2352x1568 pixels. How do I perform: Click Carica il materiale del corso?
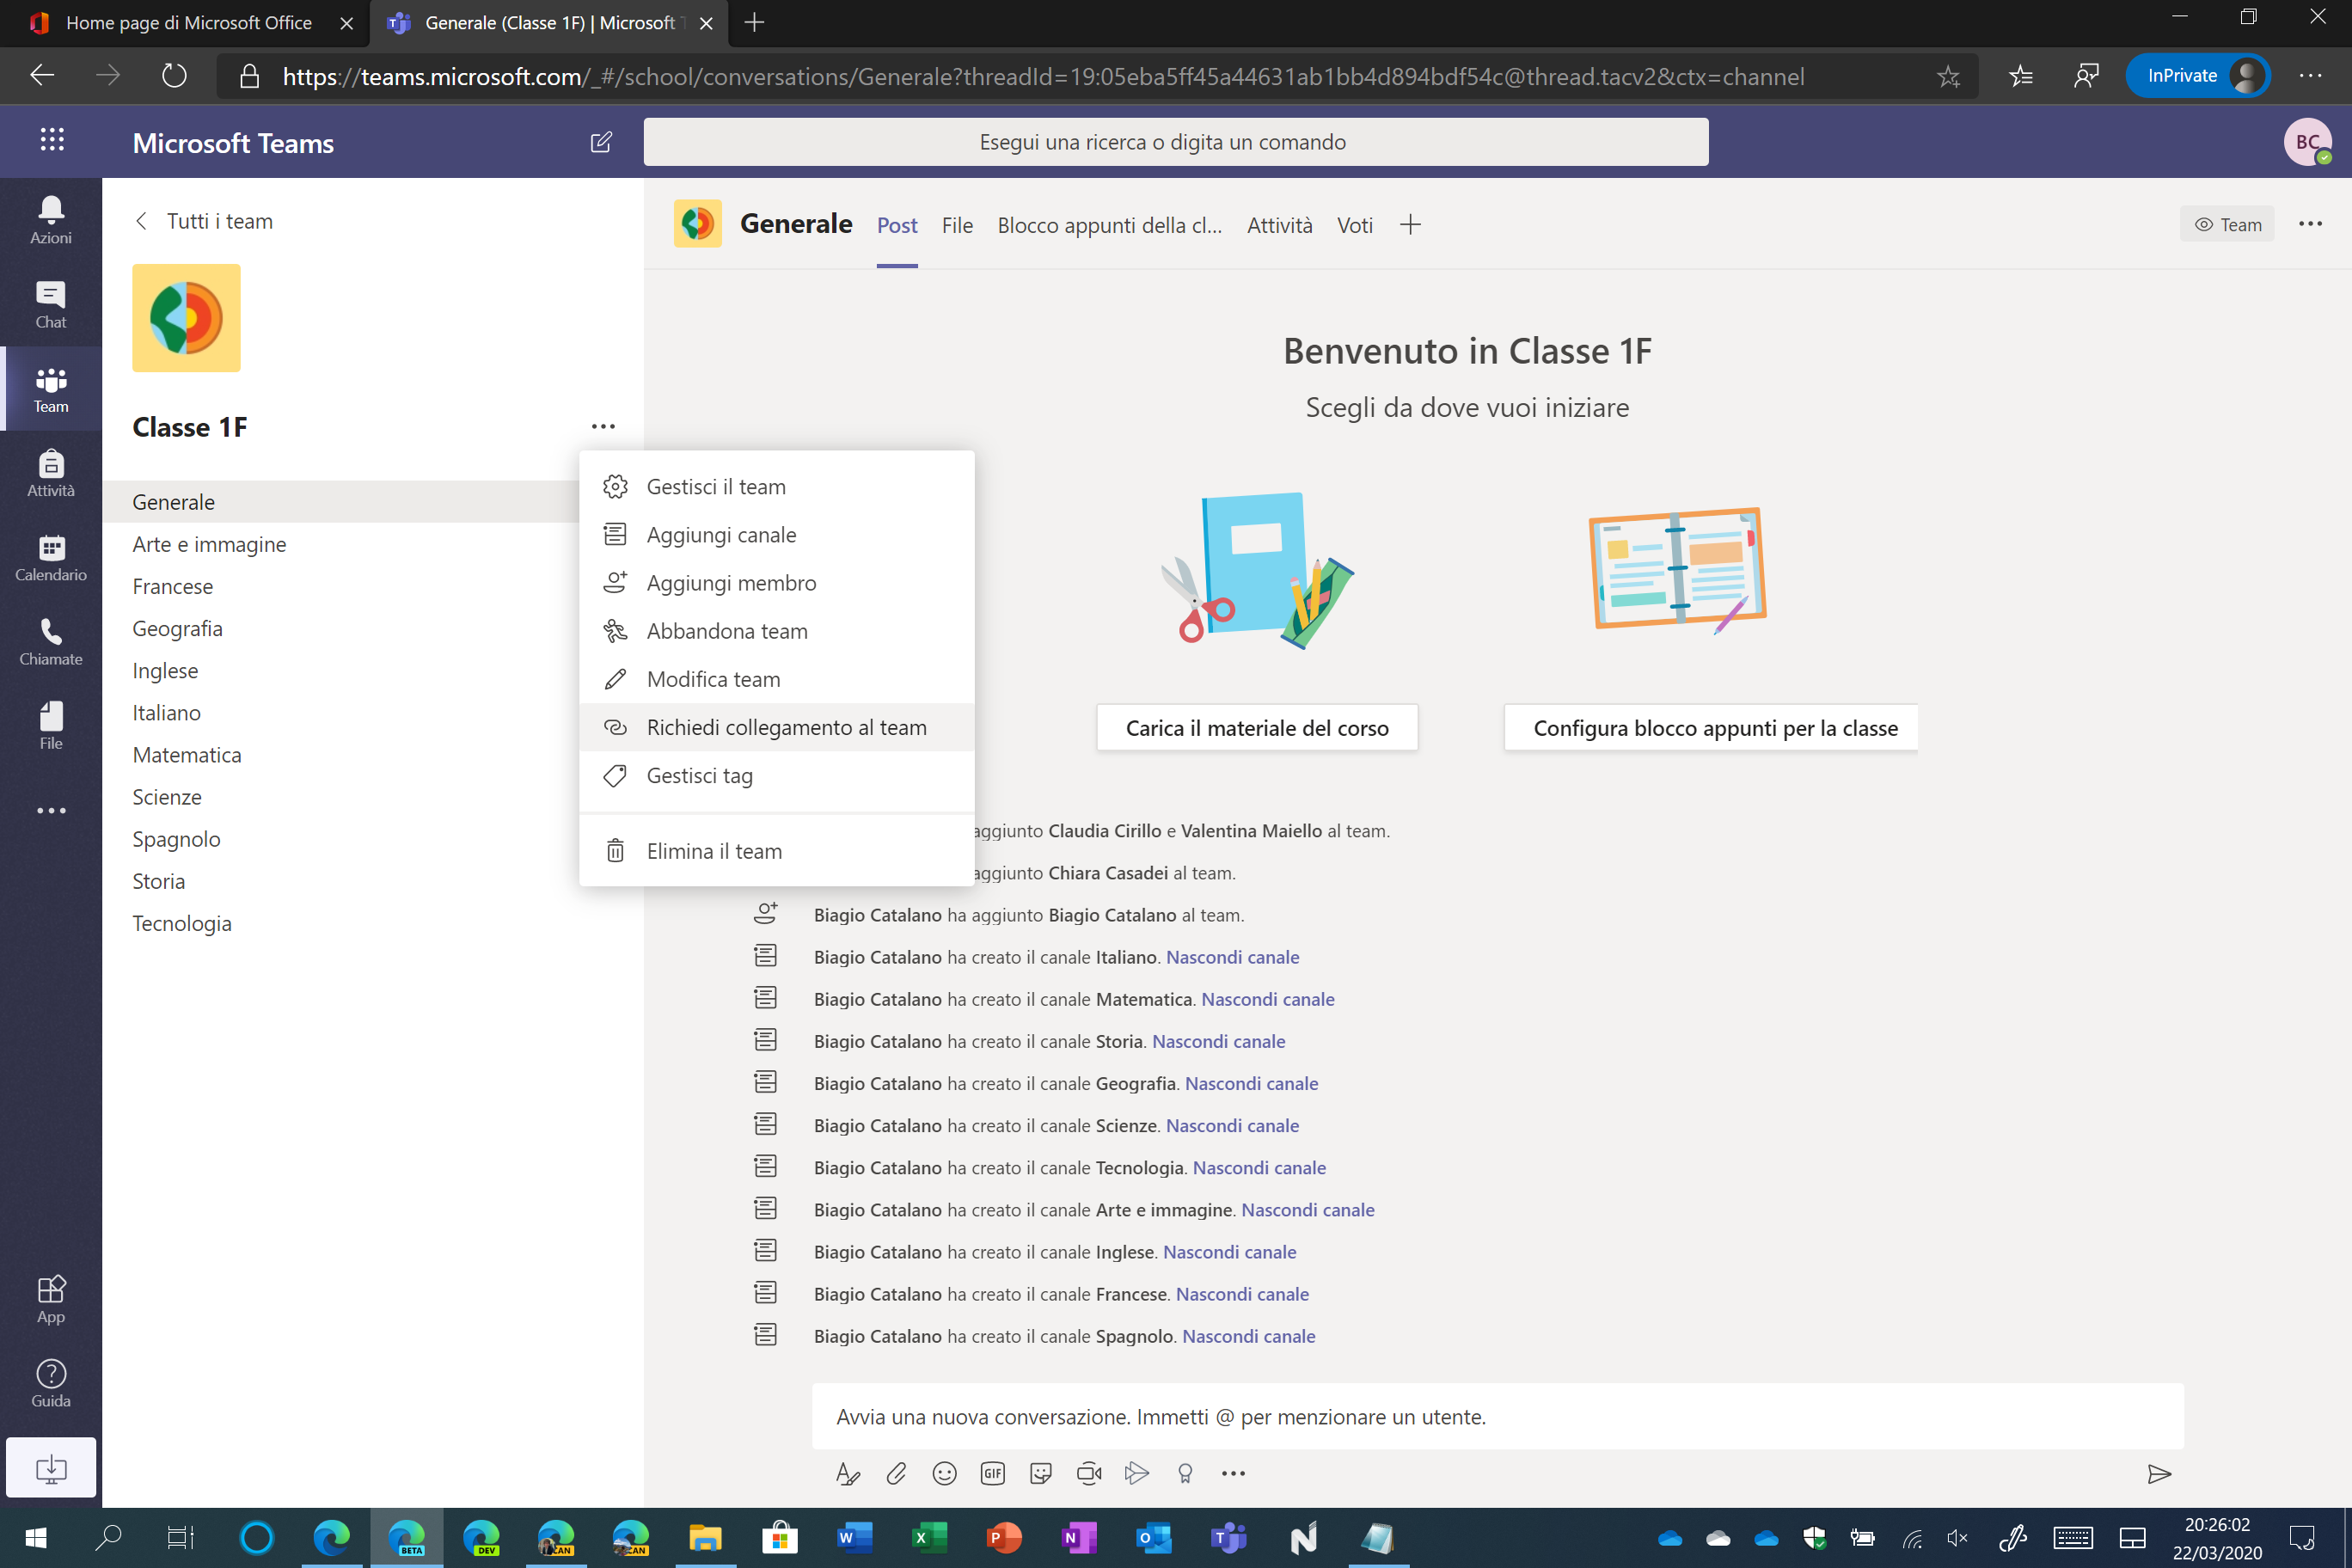1257,727
